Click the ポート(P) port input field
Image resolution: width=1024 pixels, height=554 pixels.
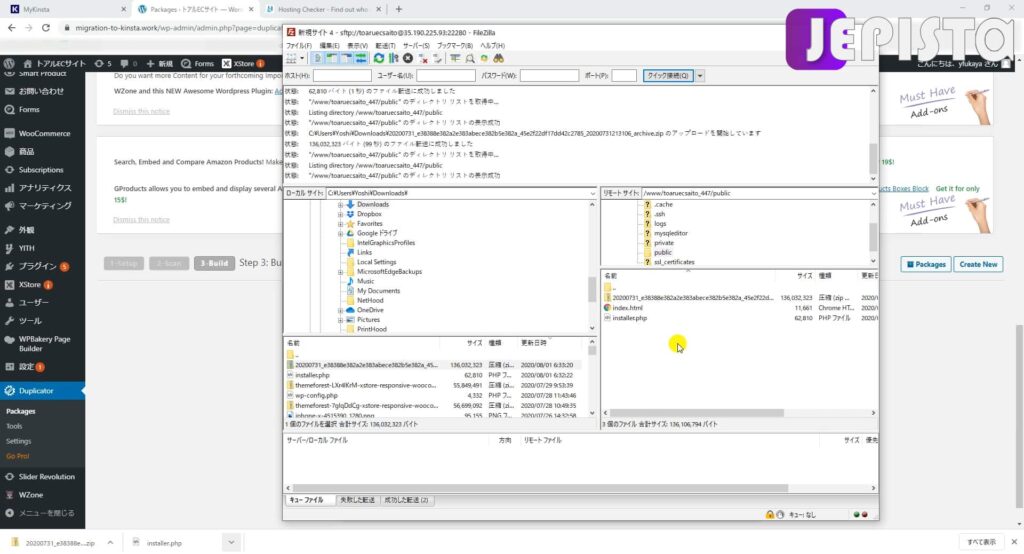pyautogui.click(x=624, y=76)
